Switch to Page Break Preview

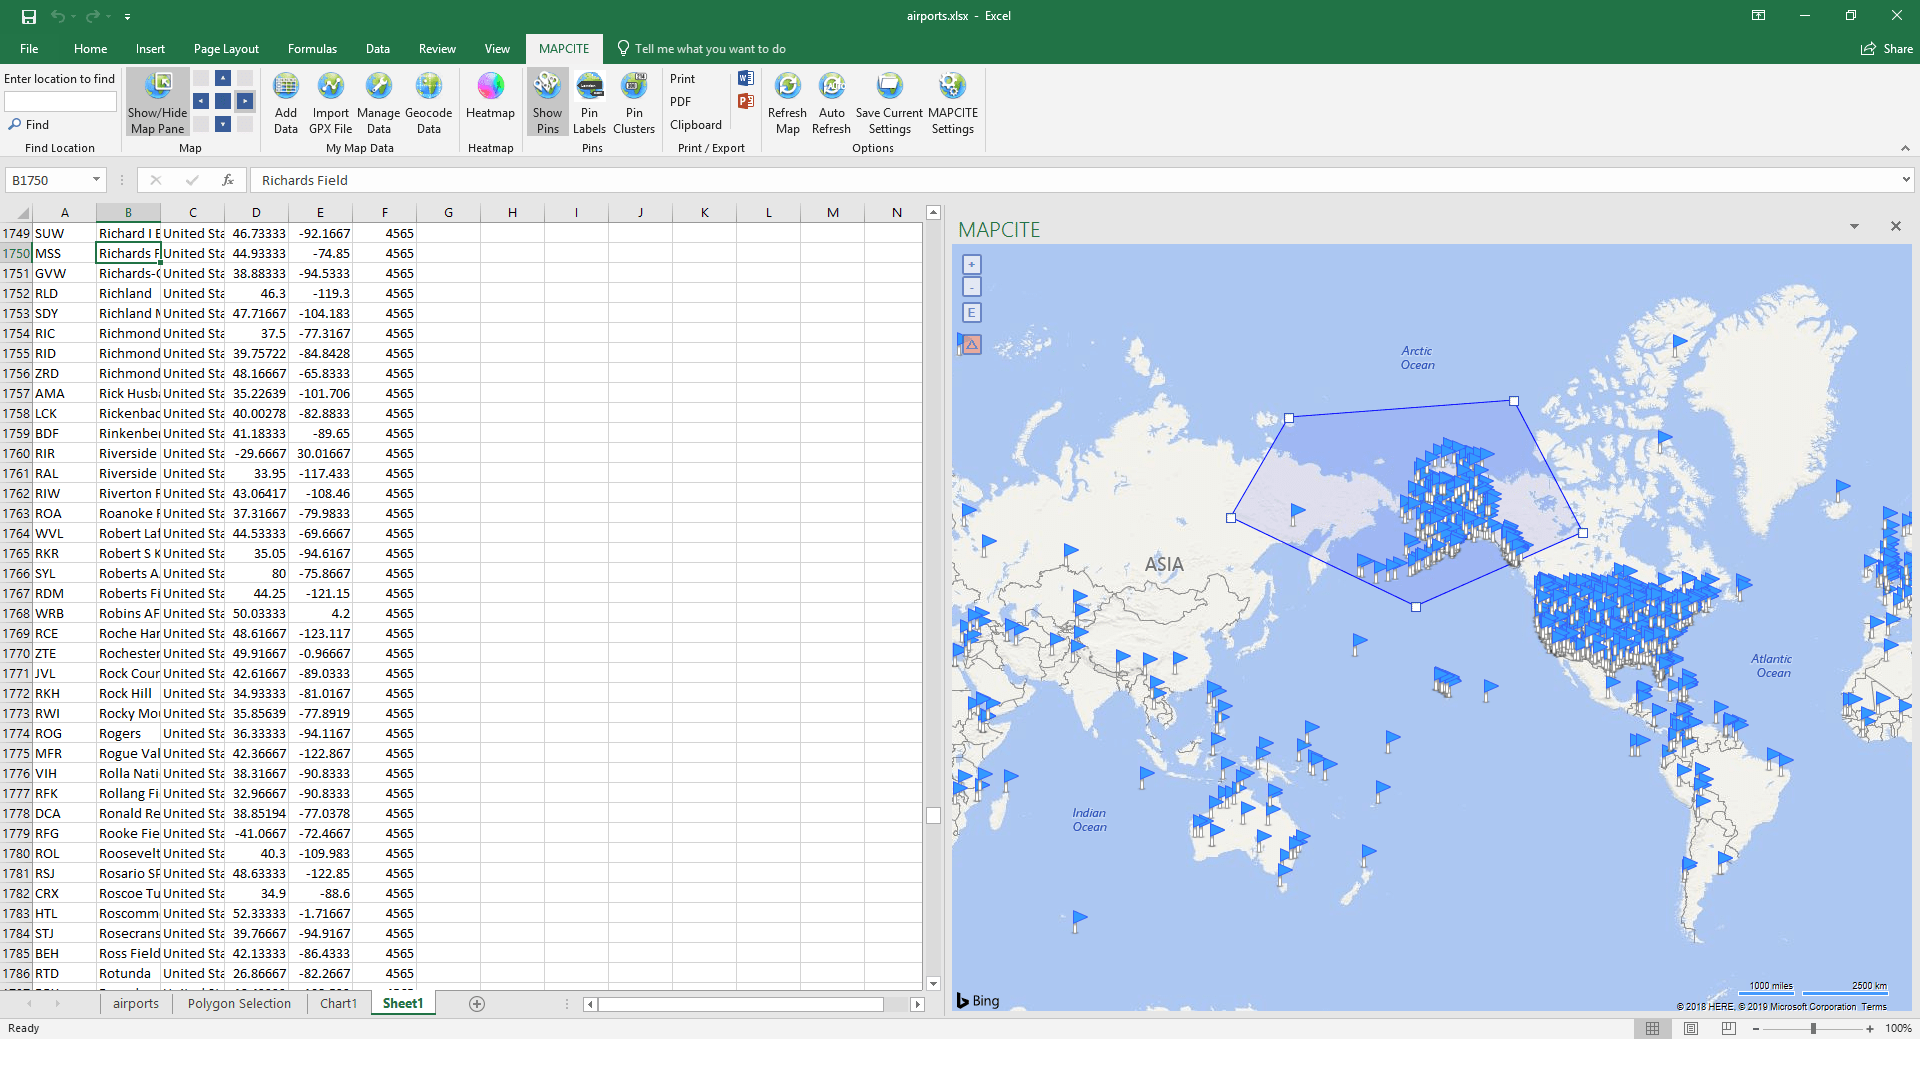(x=1729, y=1028)
